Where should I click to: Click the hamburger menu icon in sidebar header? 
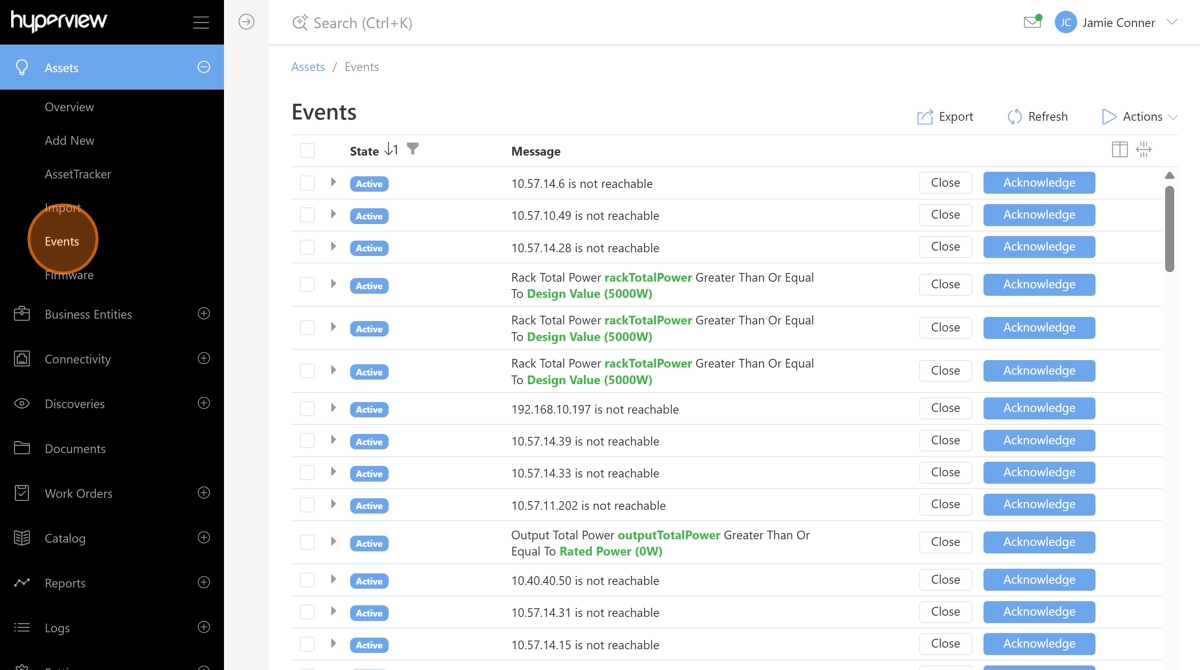(x=201, y=22)
